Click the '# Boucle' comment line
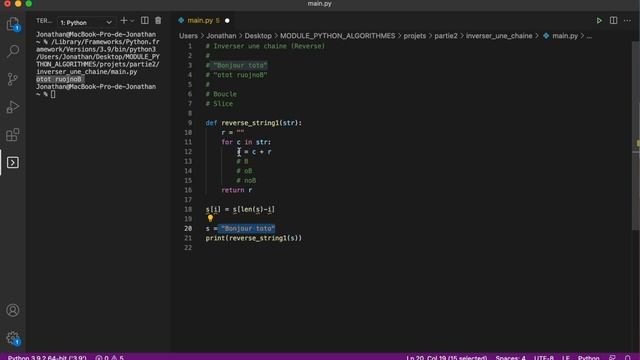The height and width of the screenshot is (360, 640). pyautogui.click(x=221, y=94)
